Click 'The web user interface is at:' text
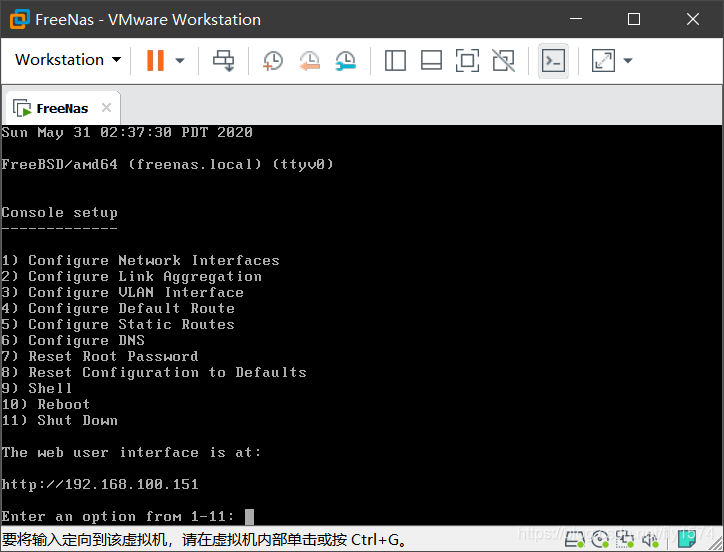 131,452
